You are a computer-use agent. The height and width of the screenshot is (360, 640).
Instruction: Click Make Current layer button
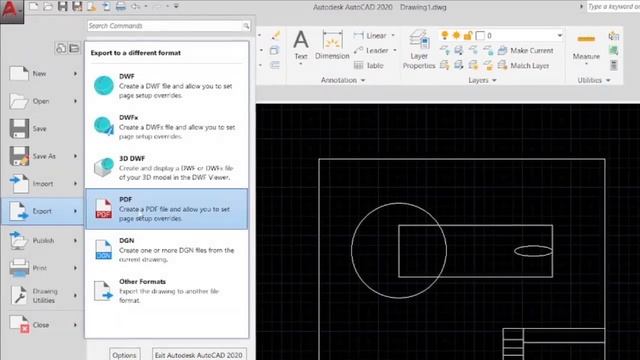pos(526,50)
